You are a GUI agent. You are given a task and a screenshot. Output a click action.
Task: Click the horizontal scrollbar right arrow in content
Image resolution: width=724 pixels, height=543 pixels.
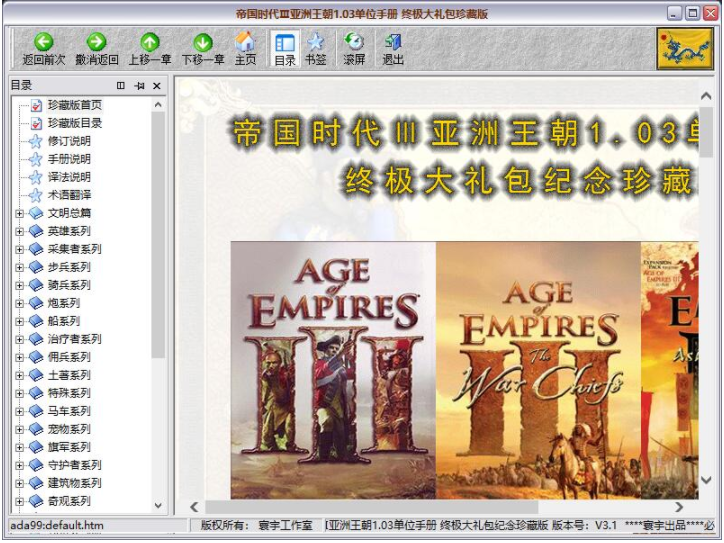[679, 507]
